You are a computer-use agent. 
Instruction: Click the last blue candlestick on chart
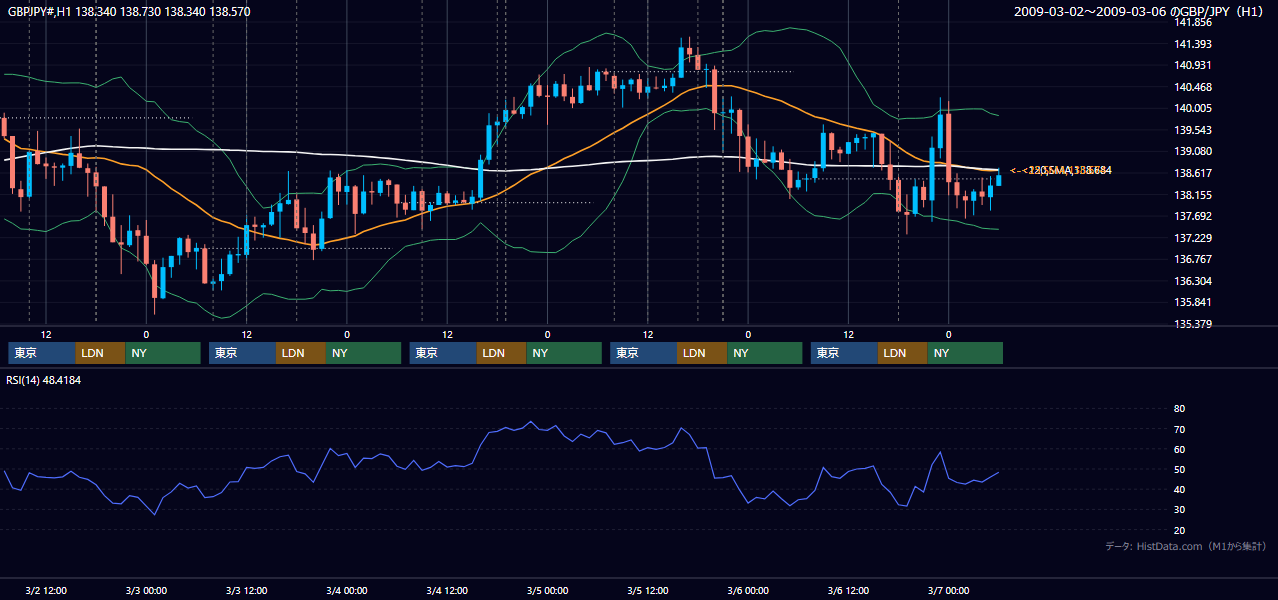[x=998, y=180]
